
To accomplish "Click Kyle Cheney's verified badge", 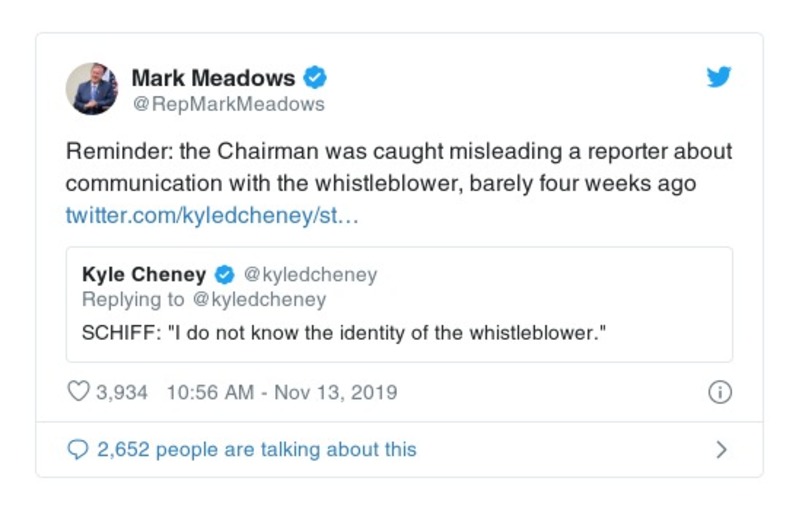I will click(226, 275).
